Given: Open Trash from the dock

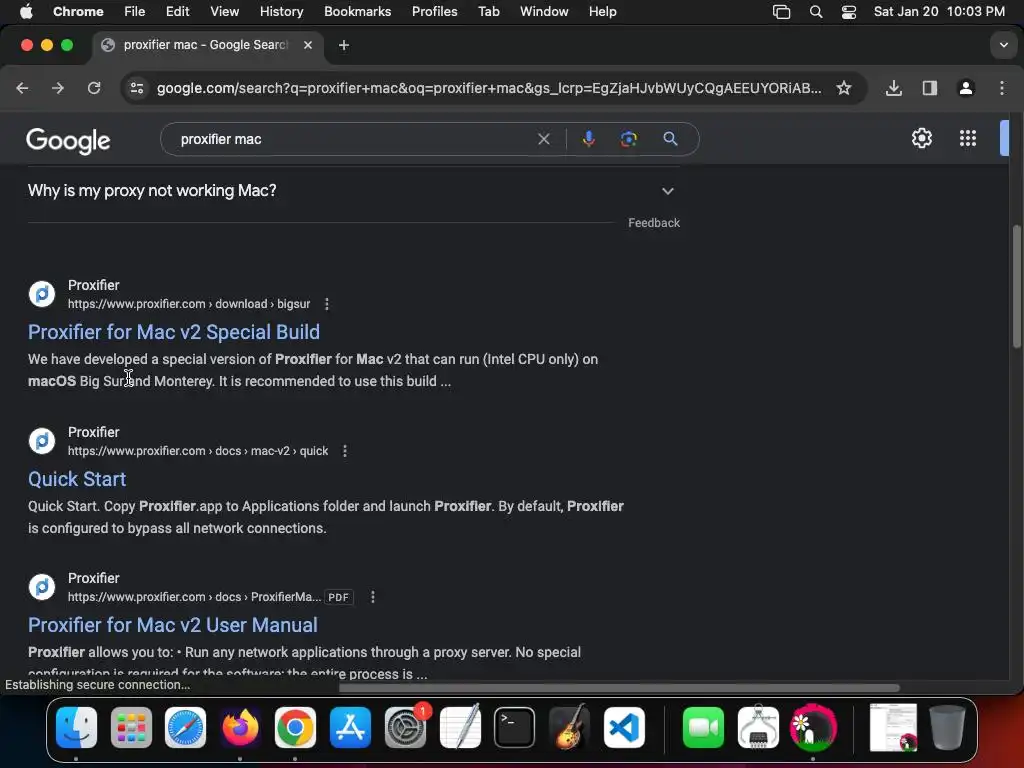Looking at the screenshot, I should pyautogui.click(x=947, y=728).
